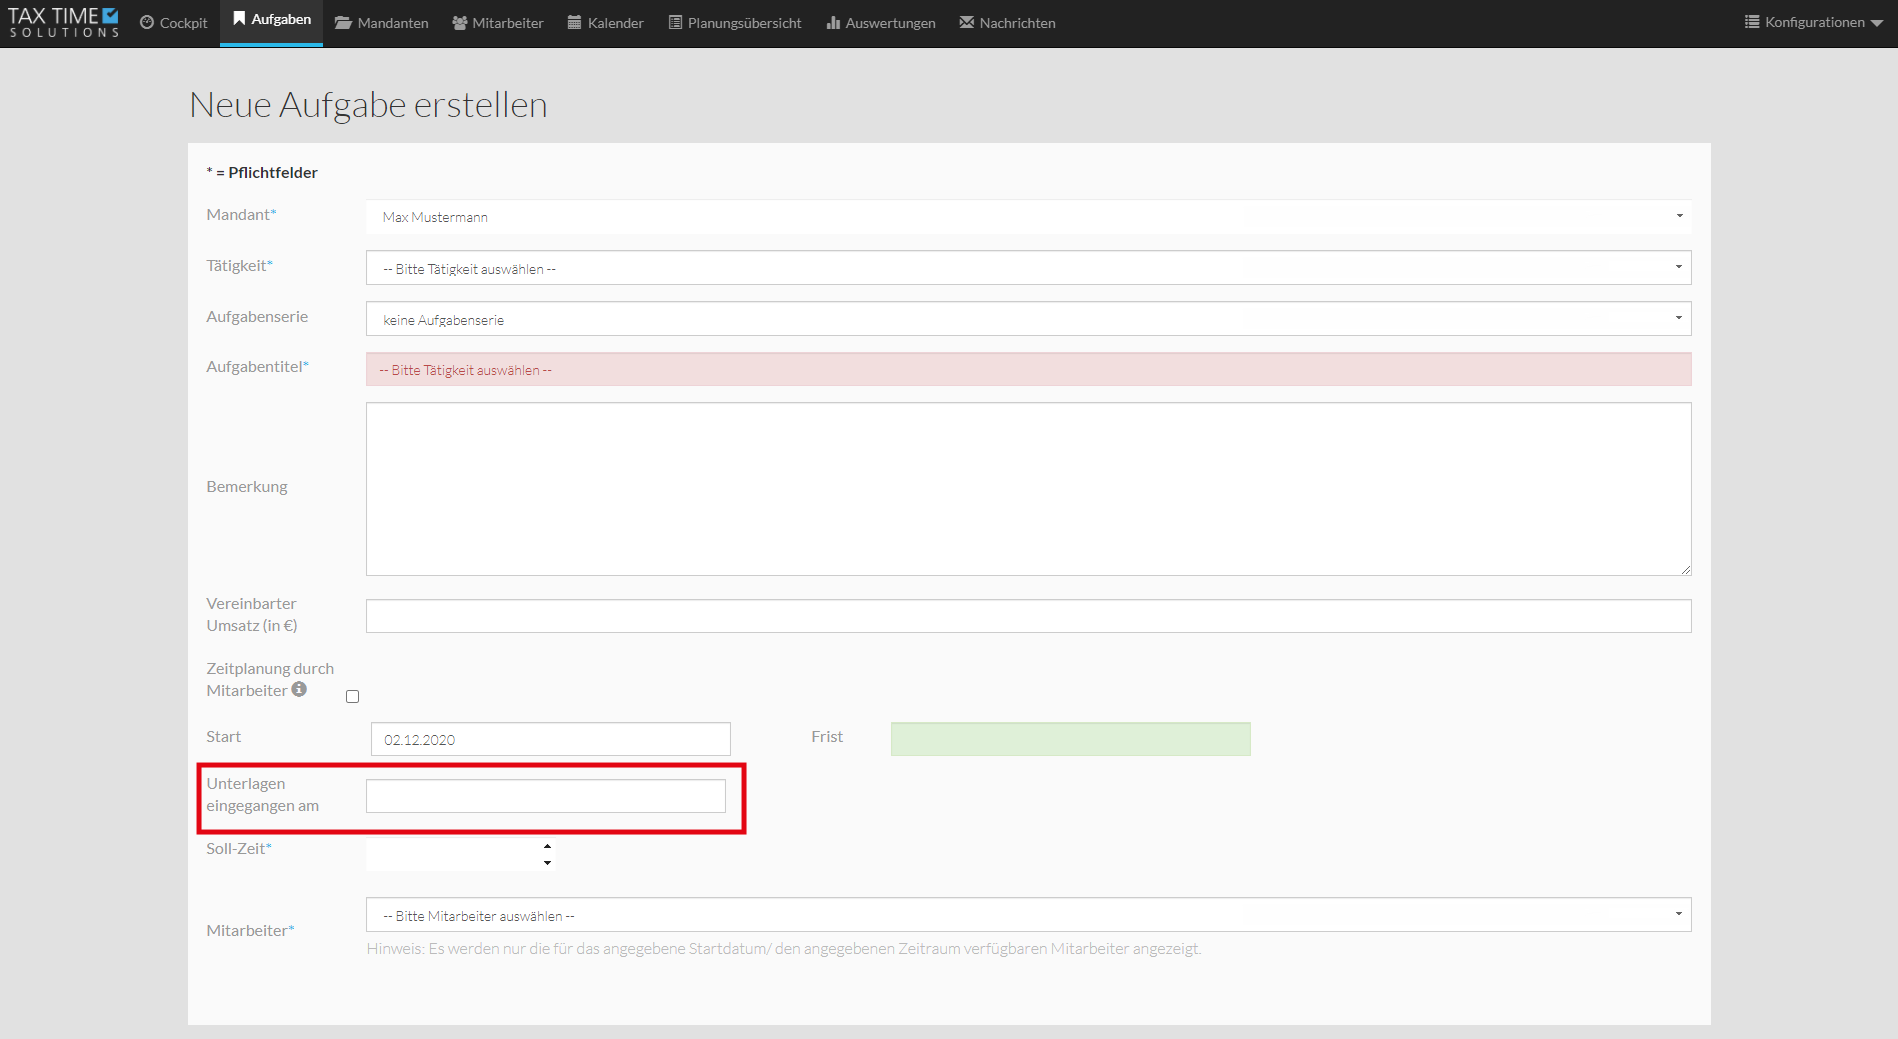The height and width of the screenshot is (1039, 1898).
Task: Click the Auswertungen bar chart icon
Action: (x=833, y=22)
